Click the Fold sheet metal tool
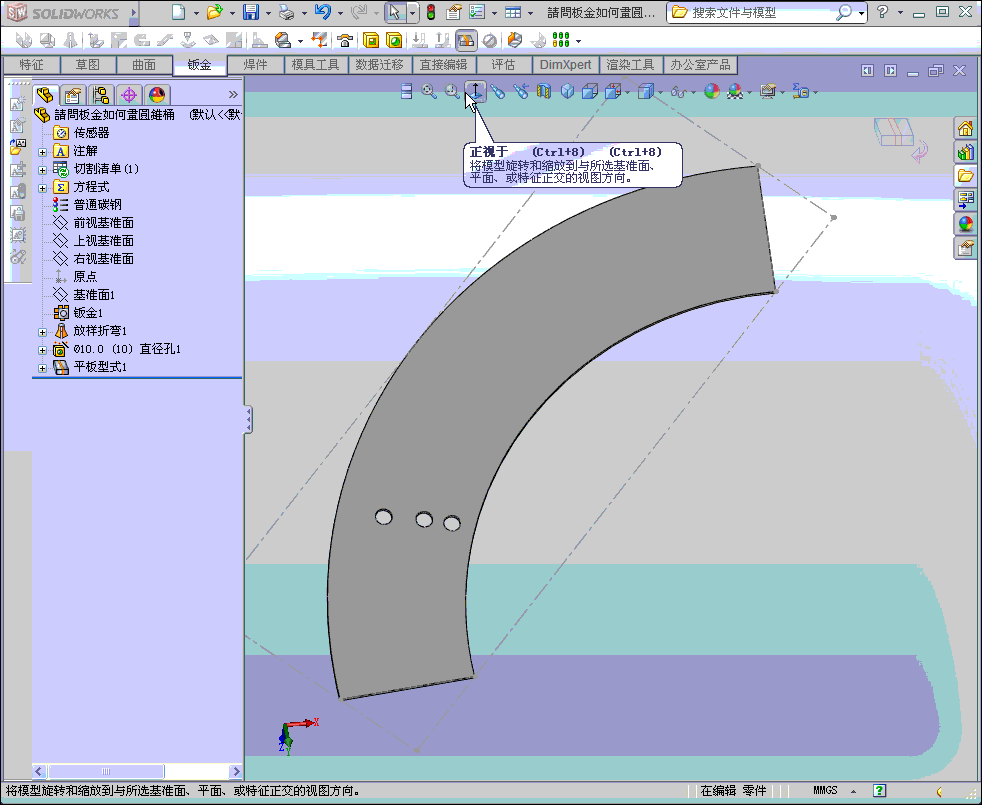 (x=443, y=41)
